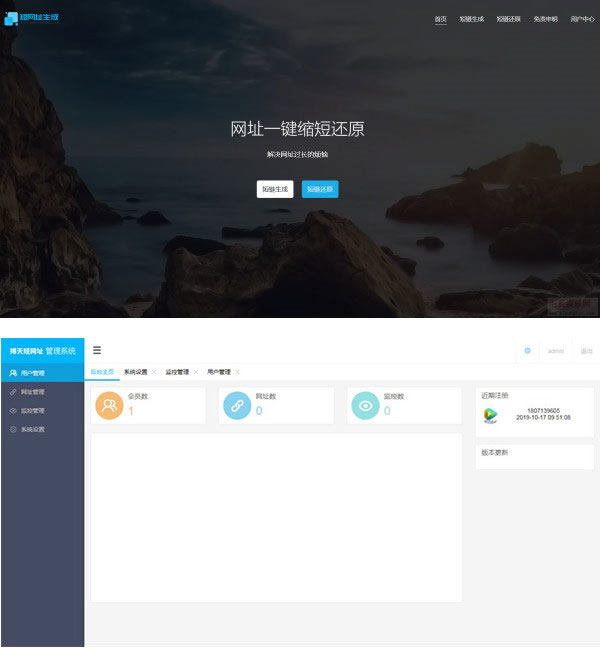
Task: Switch to the 后台主页 tab
Action: [x=102, y=372]
